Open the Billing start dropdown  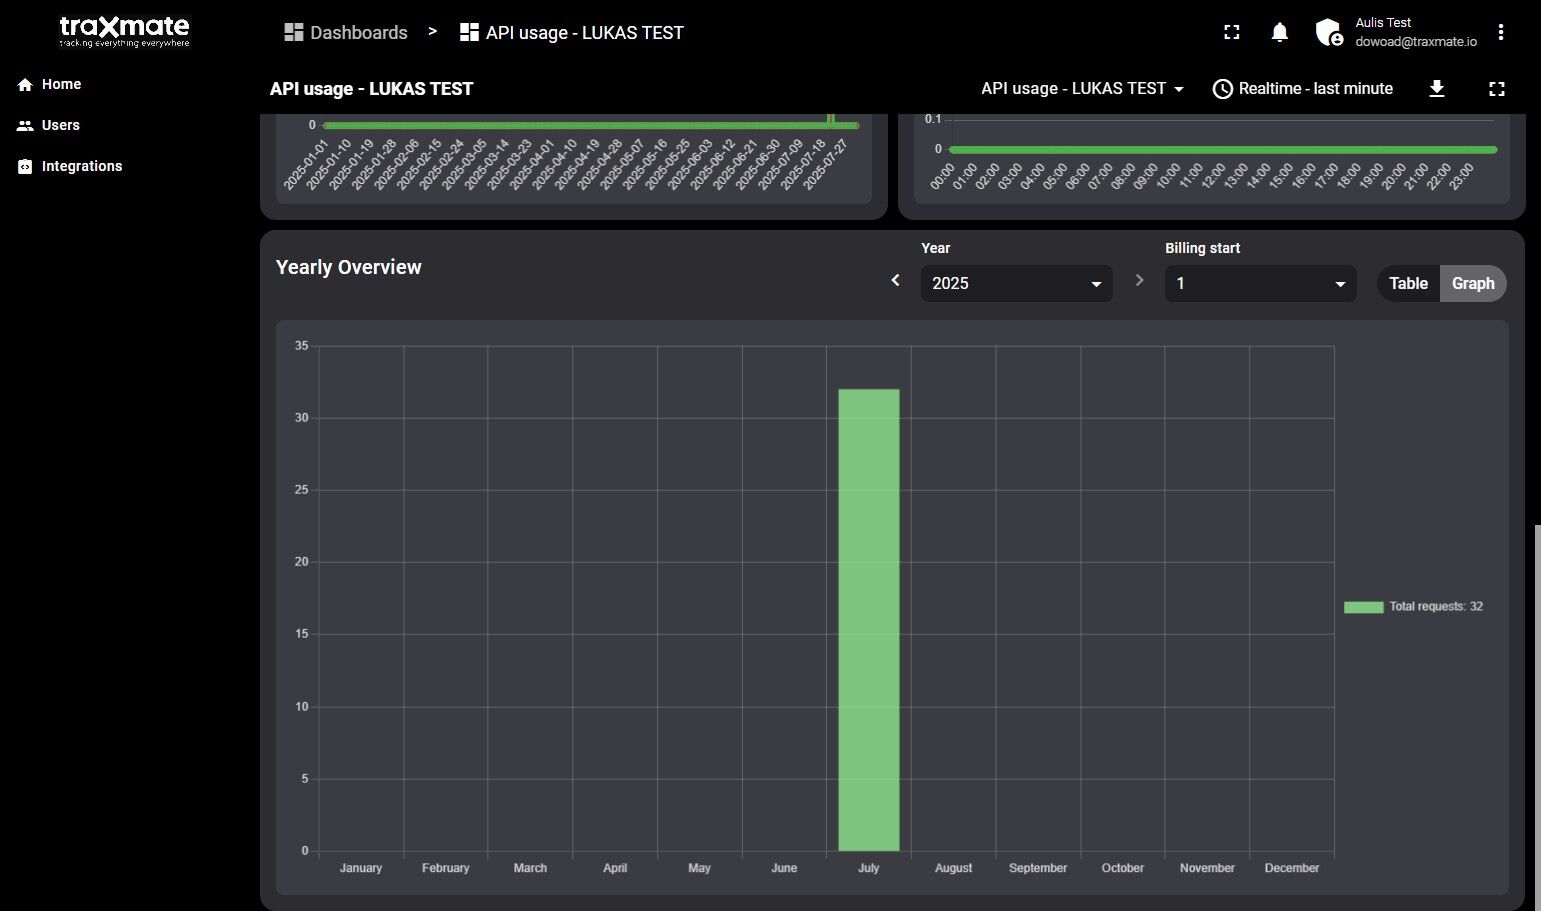click(x=1259, y=283)
